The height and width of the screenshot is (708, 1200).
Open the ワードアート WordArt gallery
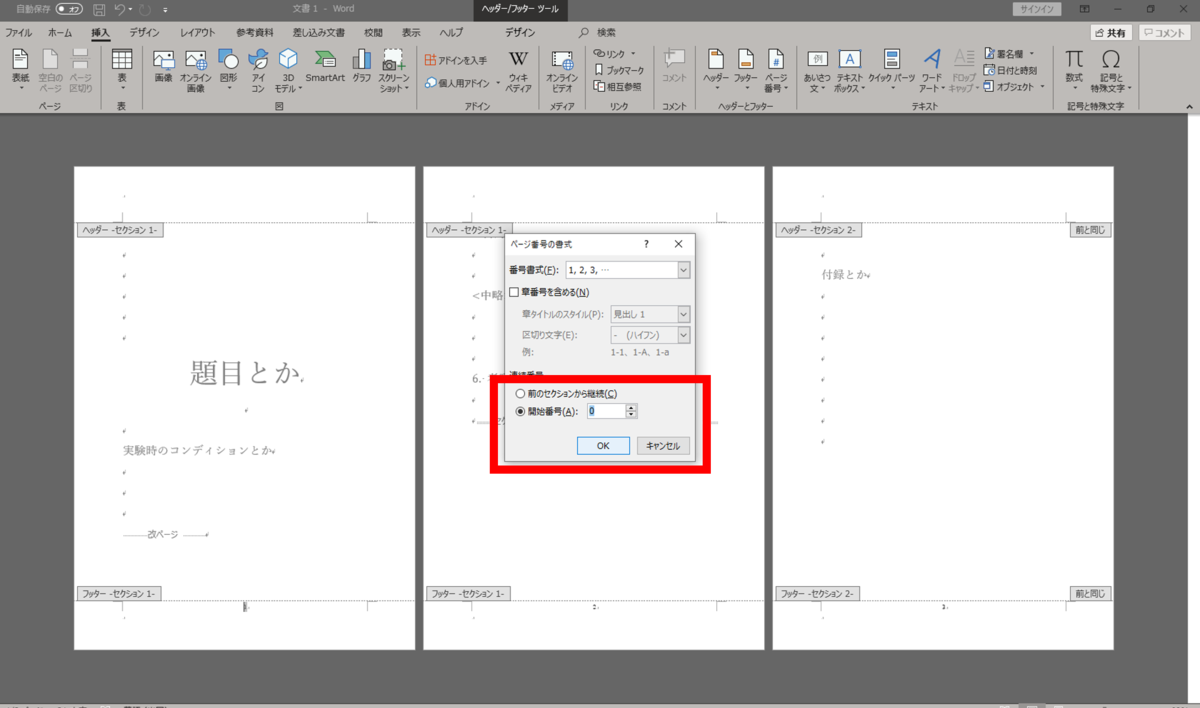(932, 70)
